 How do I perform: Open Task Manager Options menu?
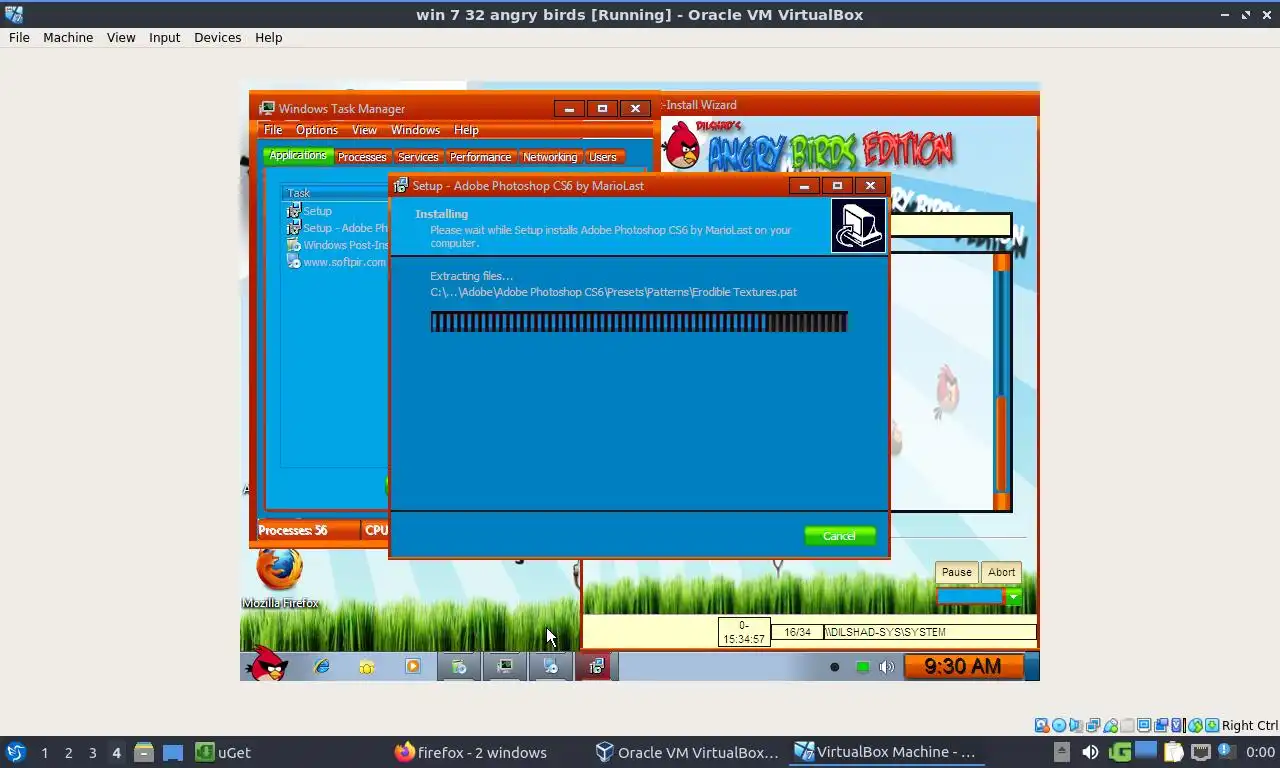[x=317, y=130]
